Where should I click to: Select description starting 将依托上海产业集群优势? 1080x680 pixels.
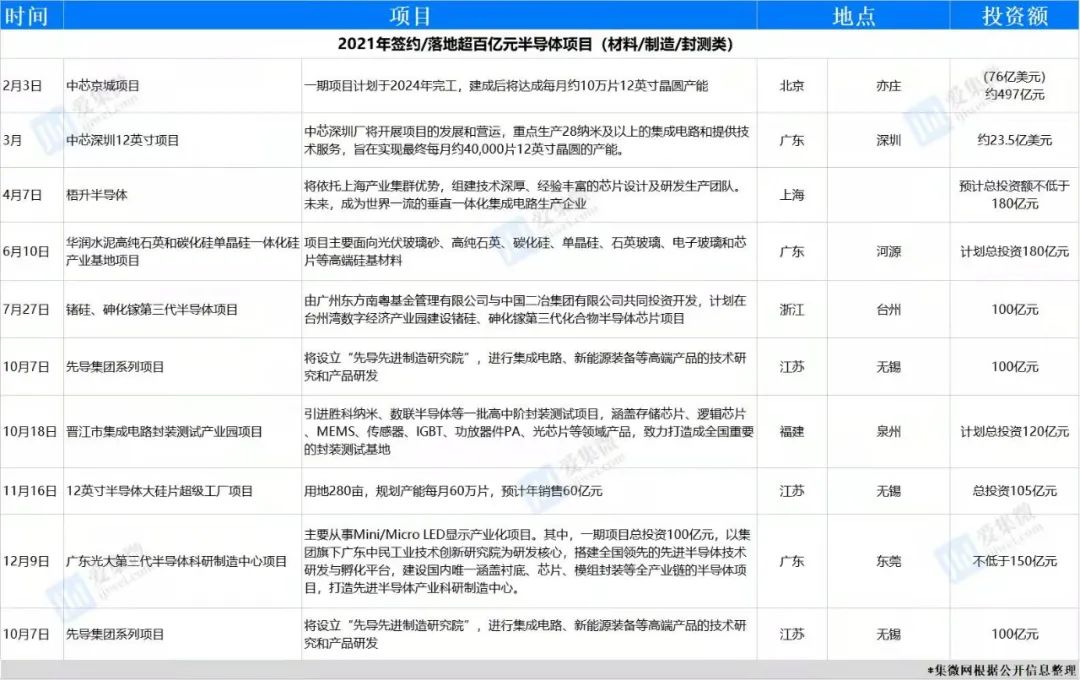coord(523,195)
